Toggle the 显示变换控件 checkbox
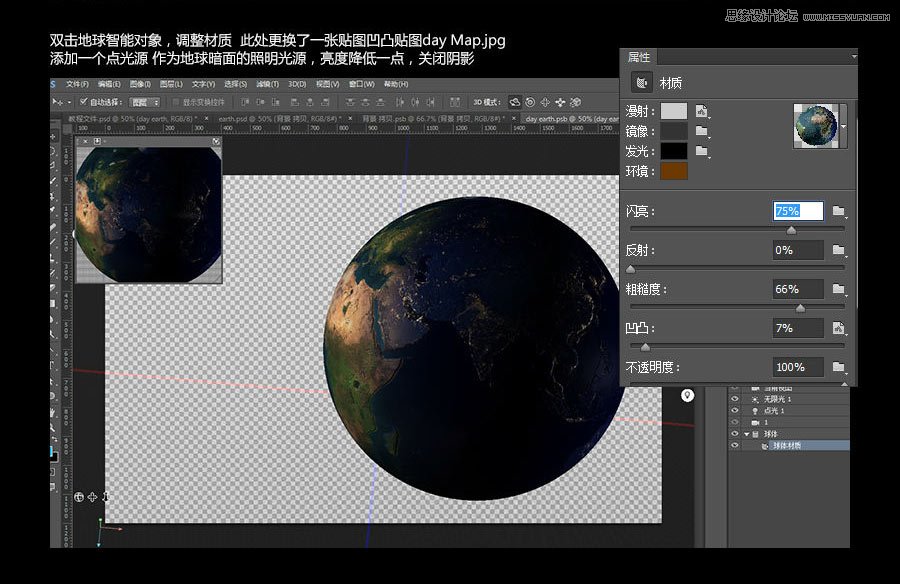The image size is (900, 584). coord(176,102)
